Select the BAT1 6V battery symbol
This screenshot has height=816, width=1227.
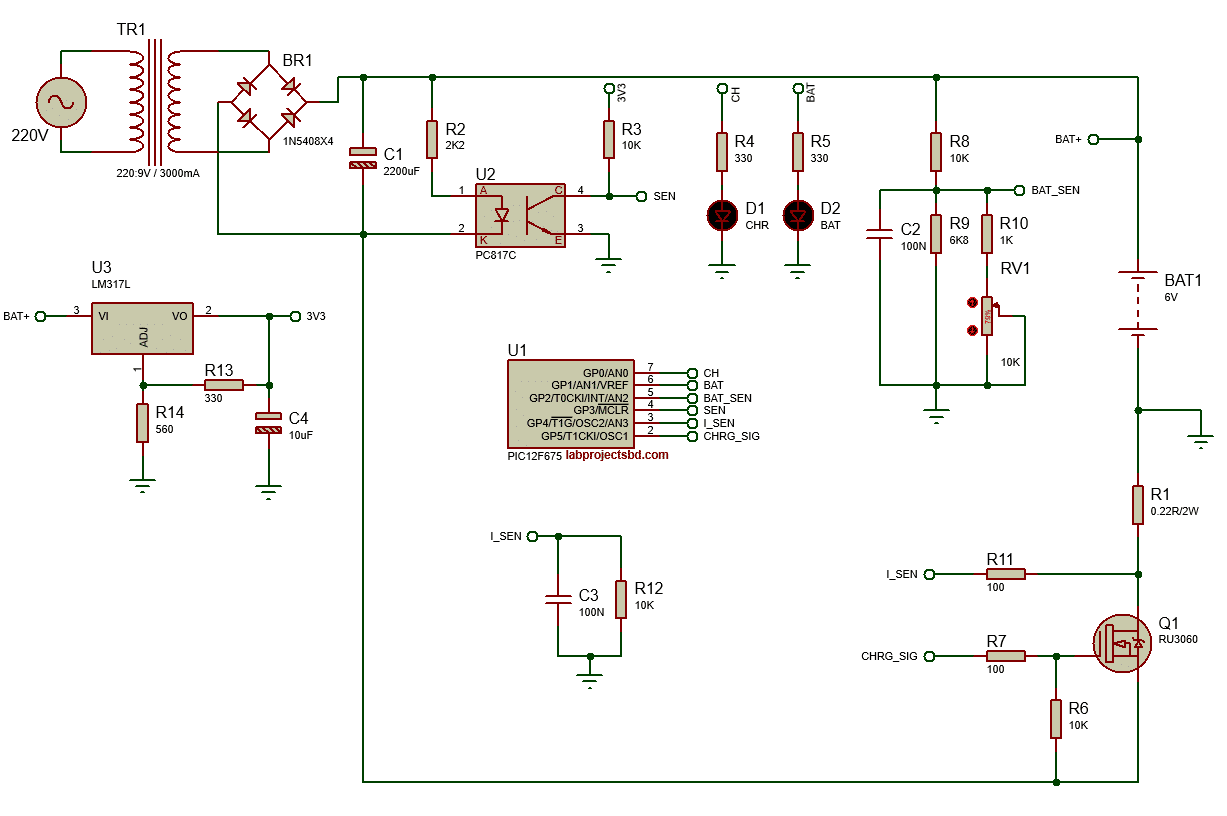point(1138,303)
